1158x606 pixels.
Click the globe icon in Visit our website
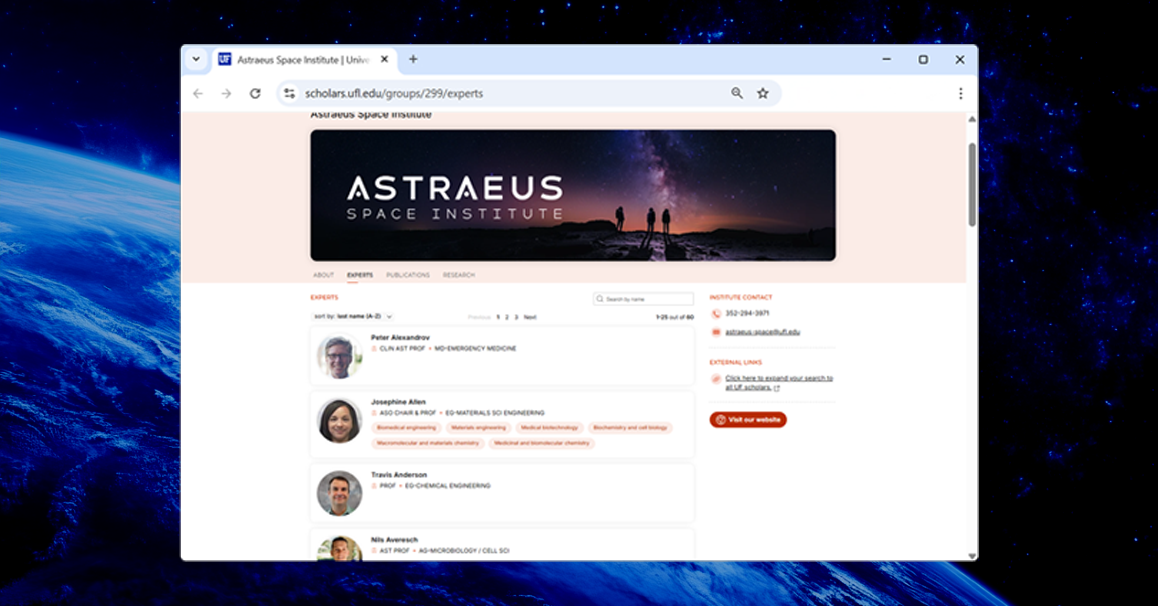[x=721, y=420]
